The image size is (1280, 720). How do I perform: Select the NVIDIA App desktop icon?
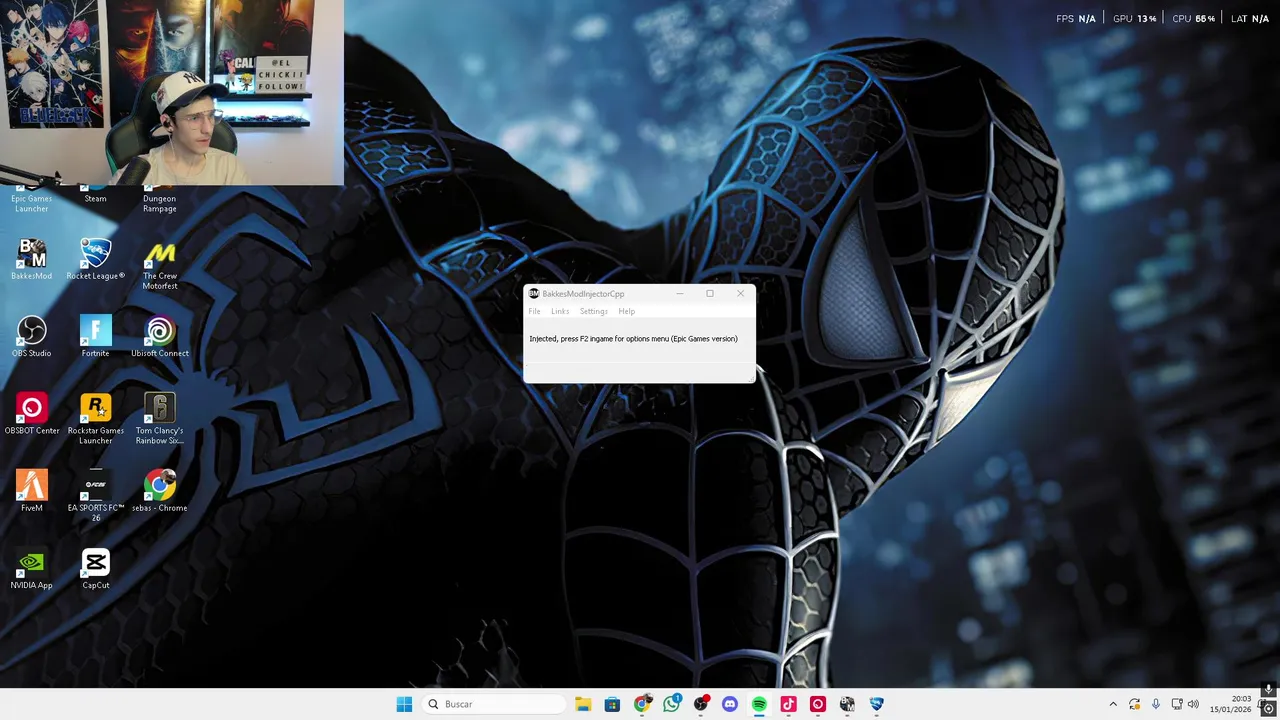pos(31,568)
